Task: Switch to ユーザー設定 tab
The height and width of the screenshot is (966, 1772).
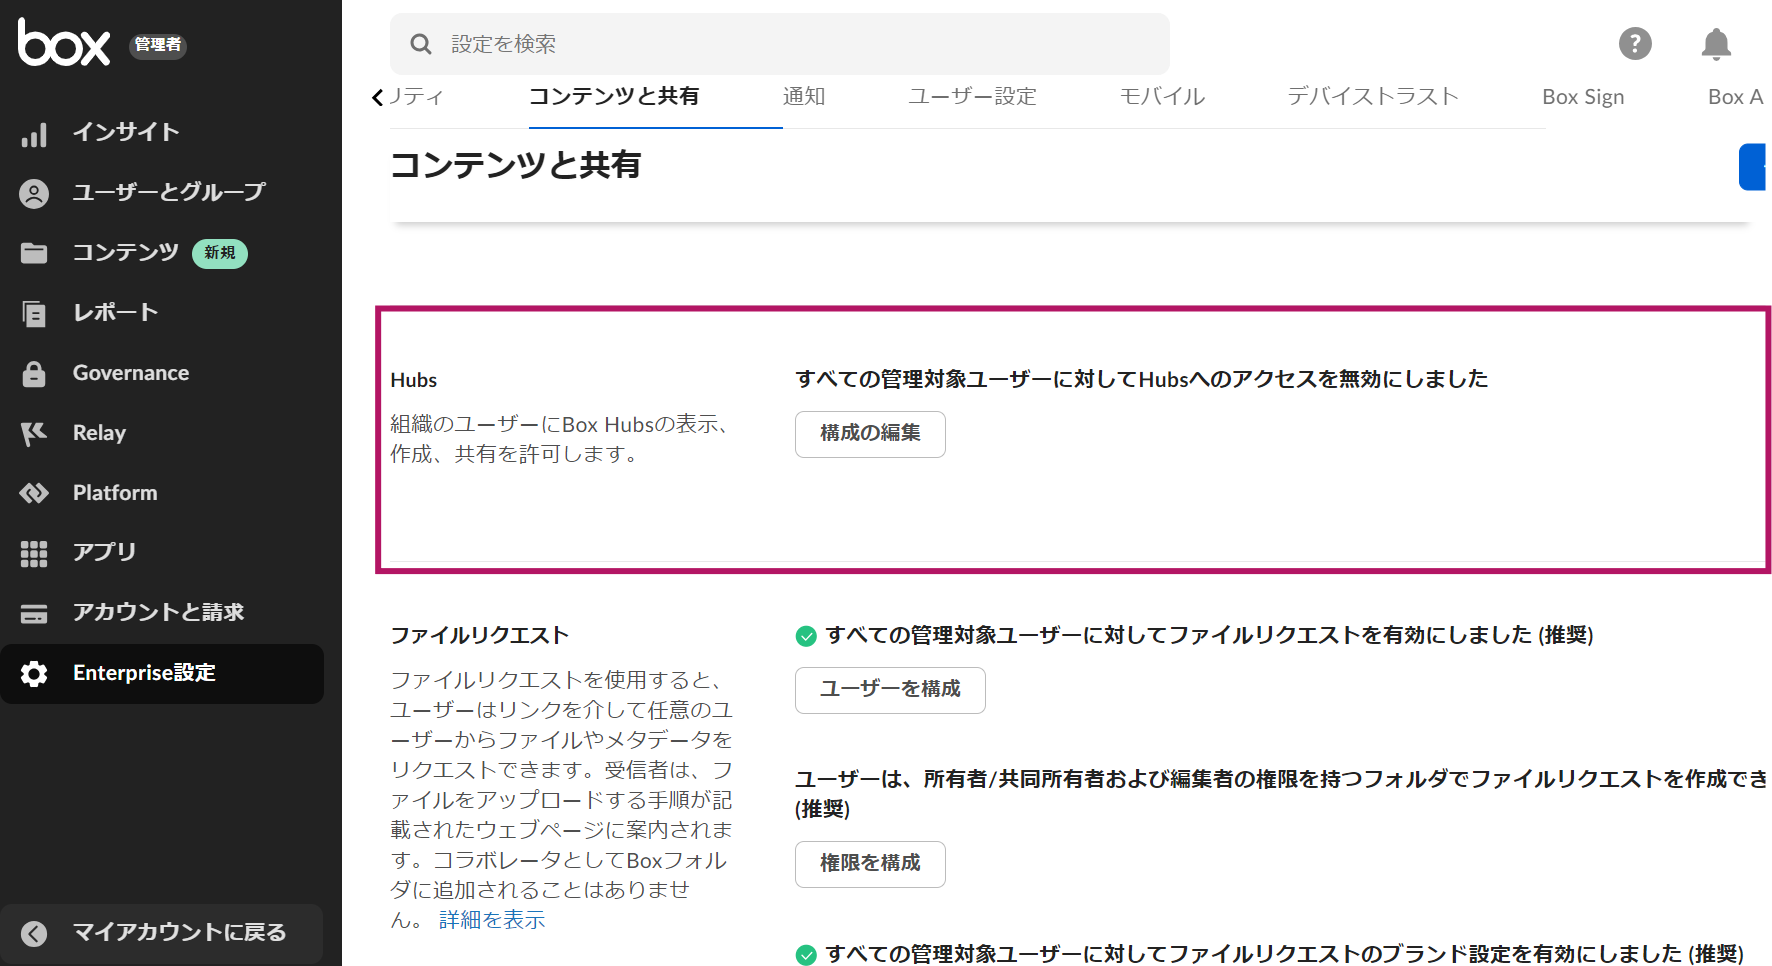Action: 972,96
